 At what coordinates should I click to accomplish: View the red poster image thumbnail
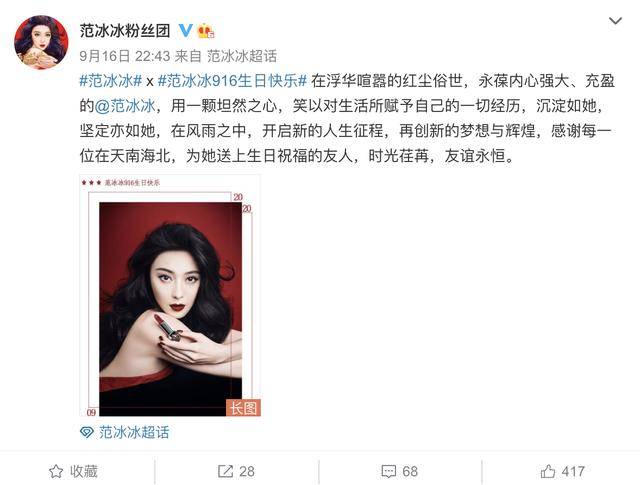coord(170,296)
